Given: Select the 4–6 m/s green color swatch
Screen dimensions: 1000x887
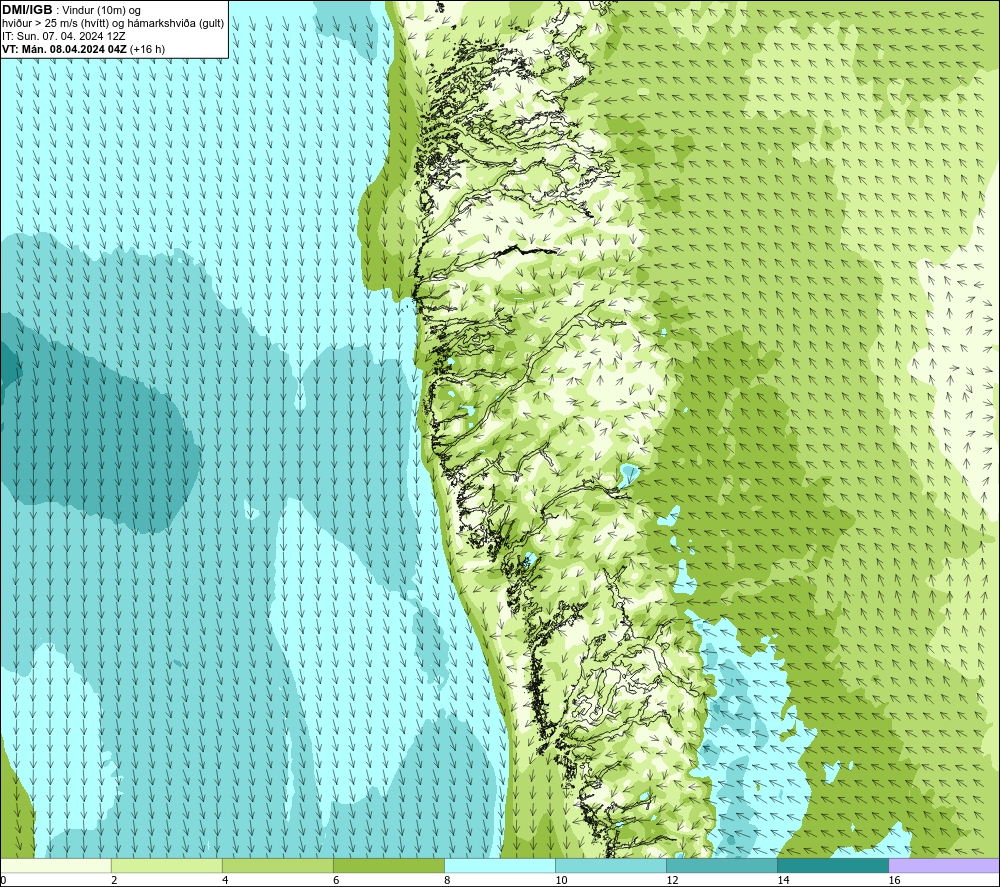Looking at the screenshot, I should click(x=277, y=865).
